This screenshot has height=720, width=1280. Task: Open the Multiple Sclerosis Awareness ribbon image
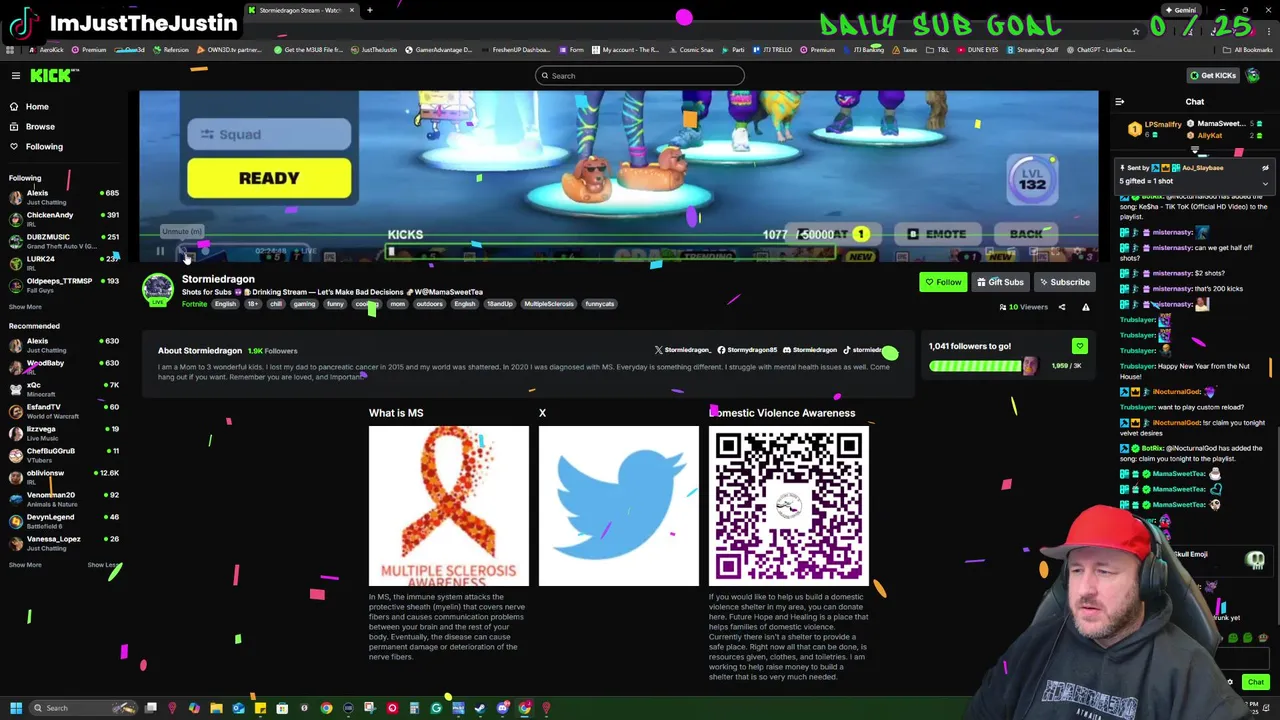[x=449, y=506]
